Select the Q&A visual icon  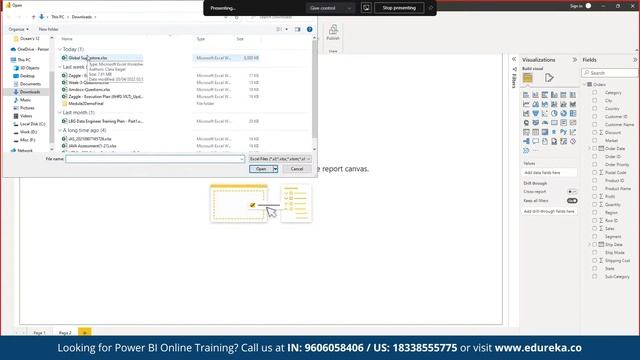pos(536,141)
